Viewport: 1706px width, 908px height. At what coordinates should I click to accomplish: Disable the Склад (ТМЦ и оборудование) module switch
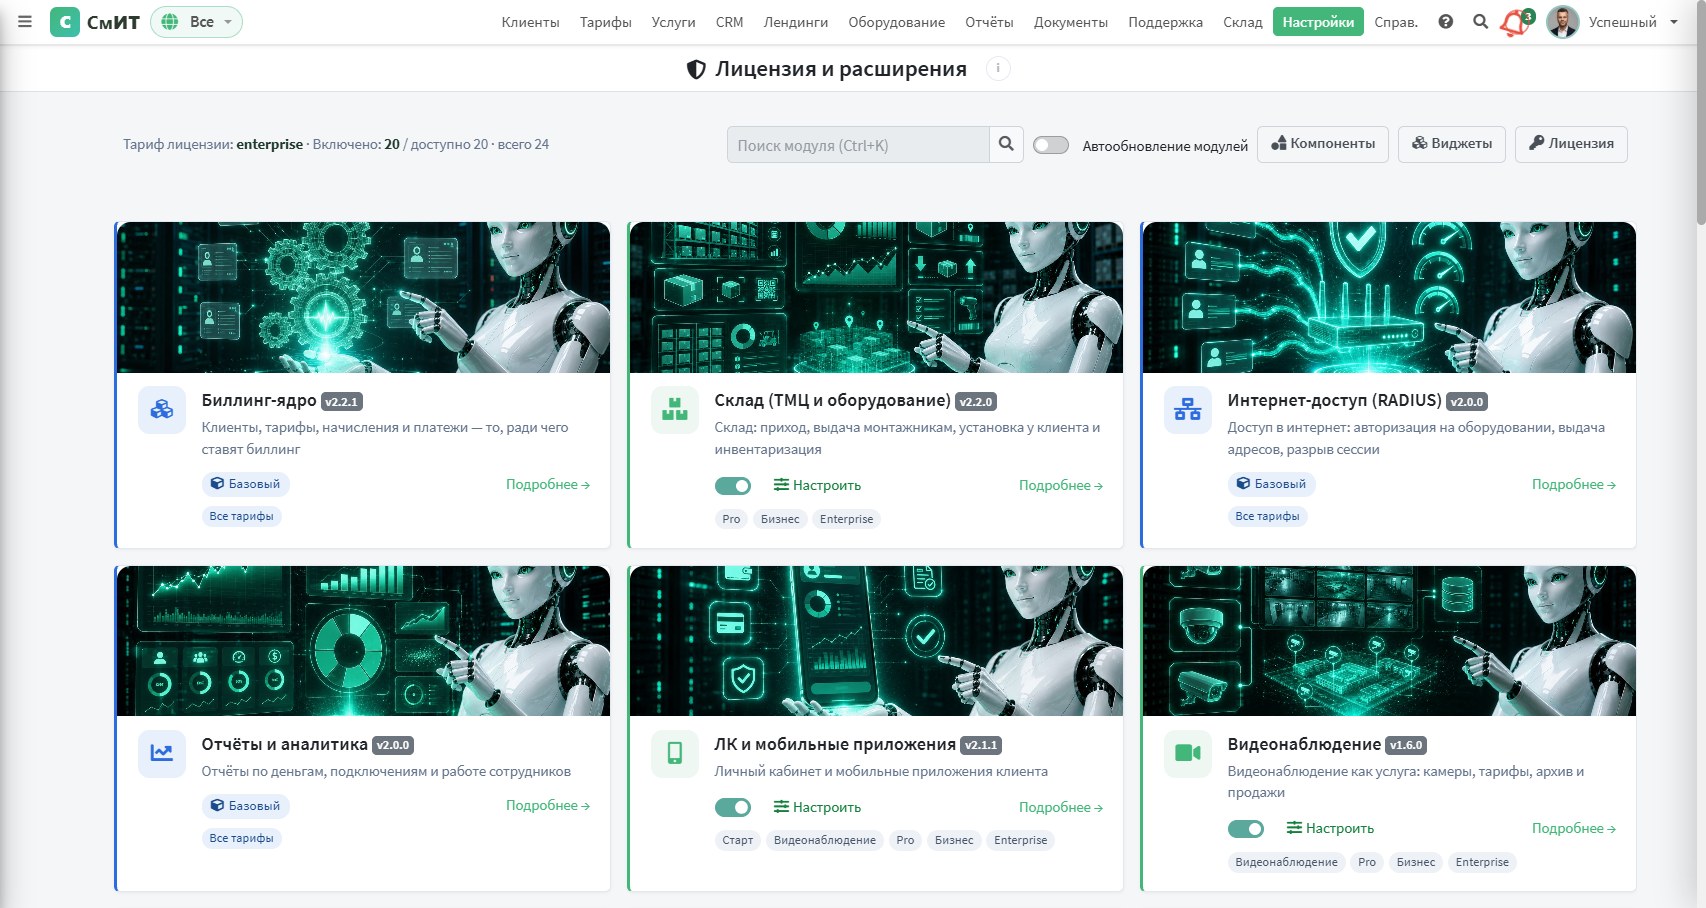tap(733, 486)
